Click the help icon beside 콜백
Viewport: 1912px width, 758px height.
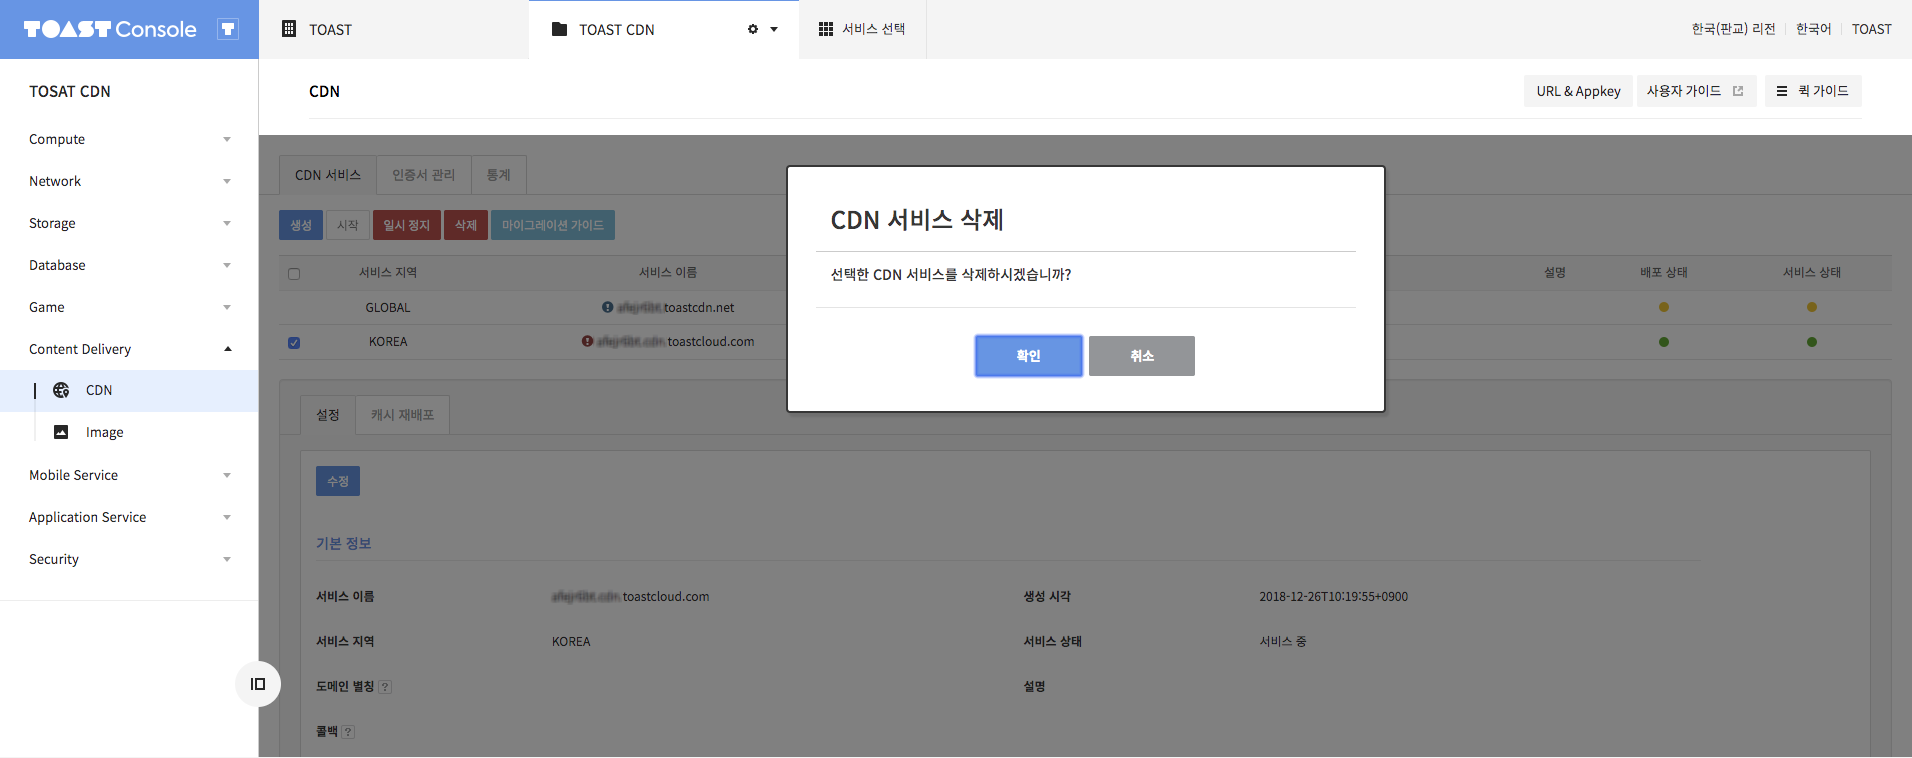click(x=348, y=732)
